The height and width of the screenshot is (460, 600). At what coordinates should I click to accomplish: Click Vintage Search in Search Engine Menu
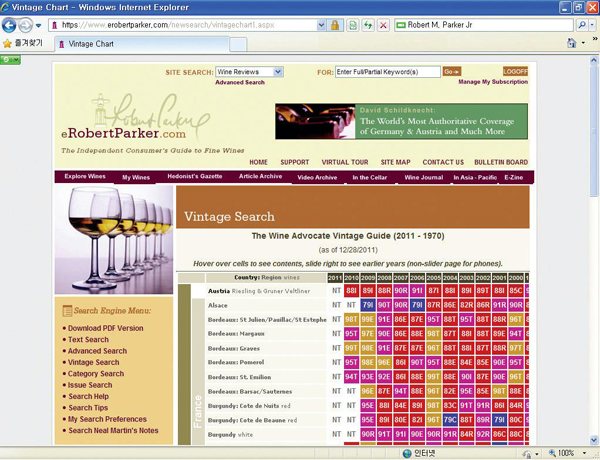tap(93, 362)
